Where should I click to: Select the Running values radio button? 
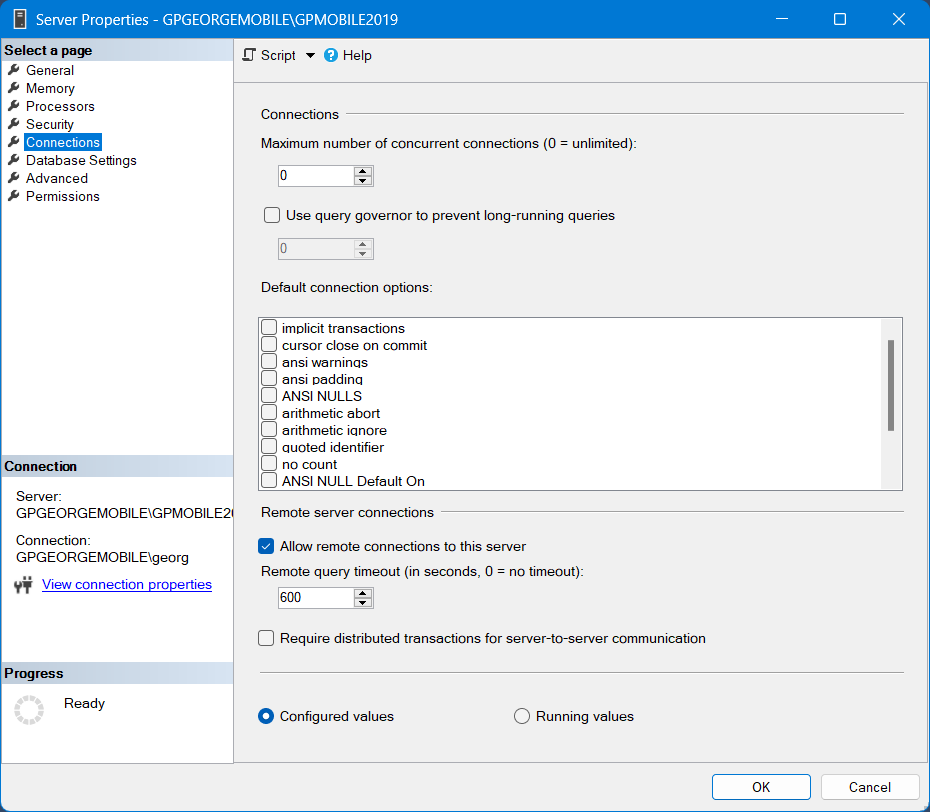click(x=522, y=716)
